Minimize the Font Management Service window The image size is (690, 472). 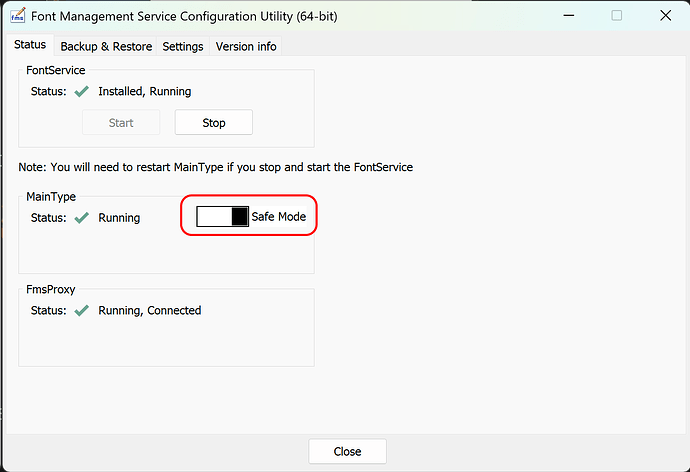569,16
